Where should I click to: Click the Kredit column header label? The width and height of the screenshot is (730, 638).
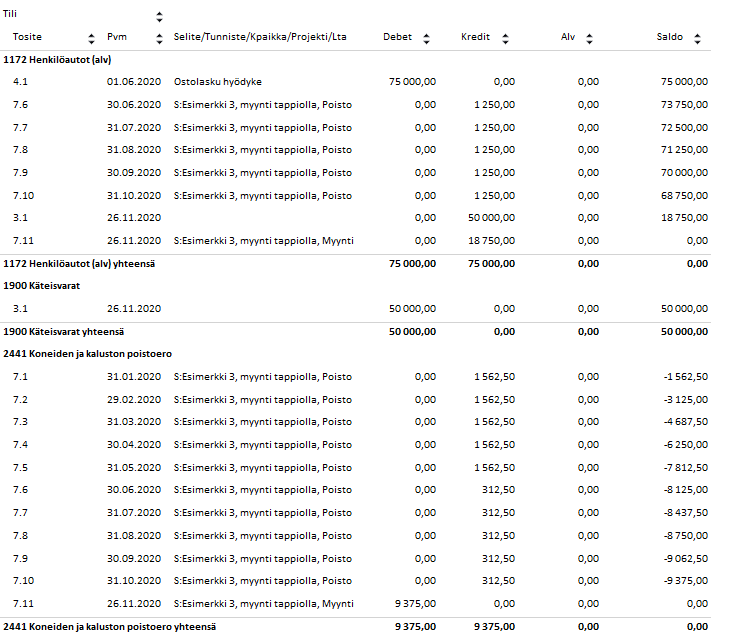coord(475,37)
